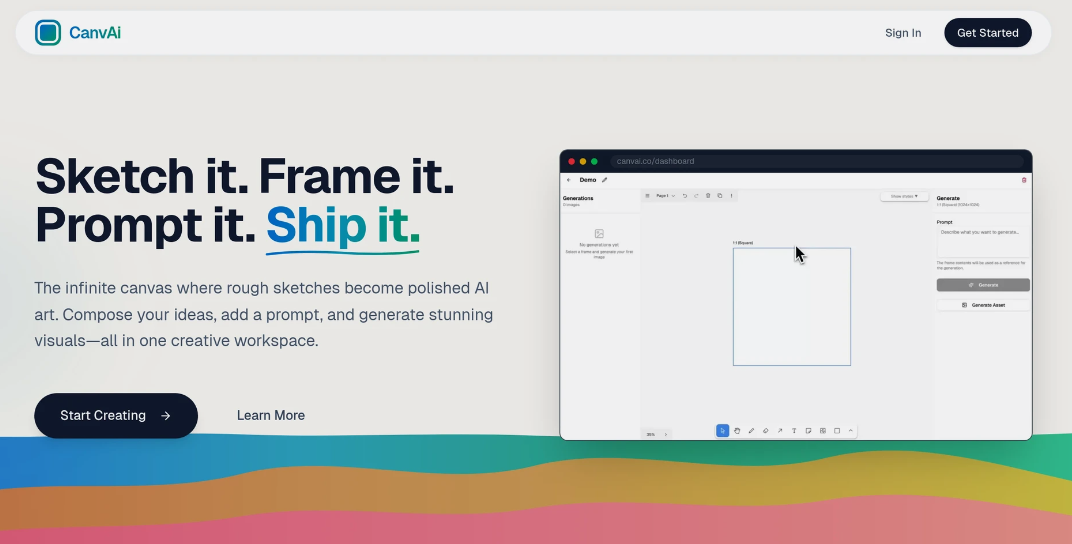Click the pencil icon next to Demo

coord(605,180)
